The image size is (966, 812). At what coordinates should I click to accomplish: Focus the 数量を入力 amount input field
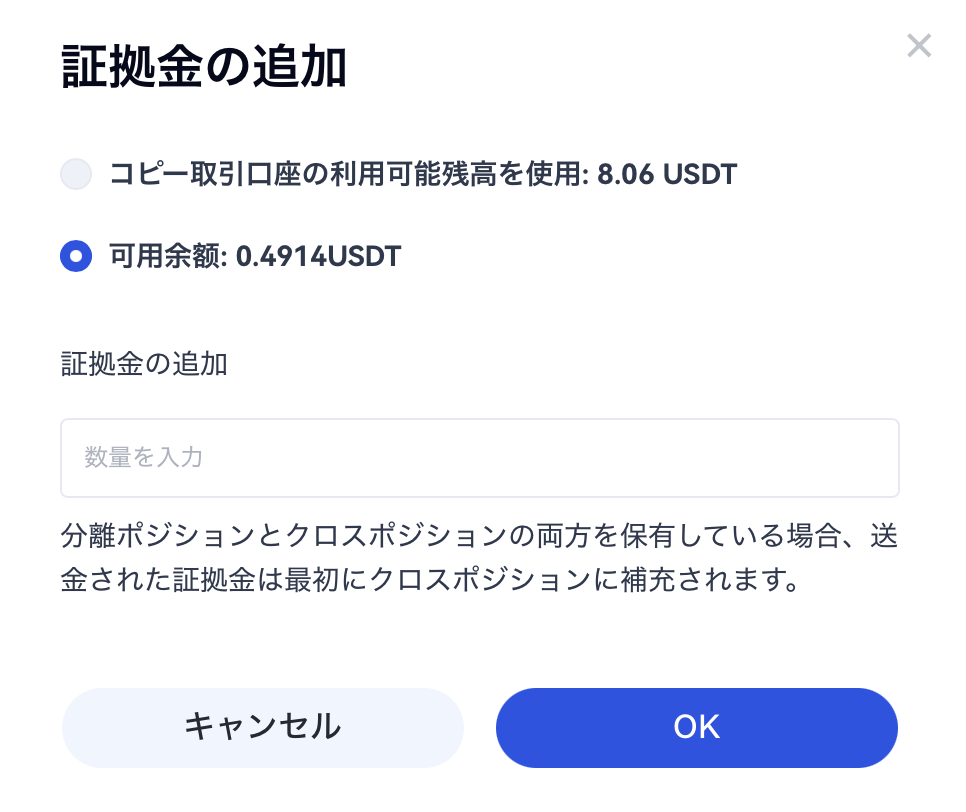point(480,458)
